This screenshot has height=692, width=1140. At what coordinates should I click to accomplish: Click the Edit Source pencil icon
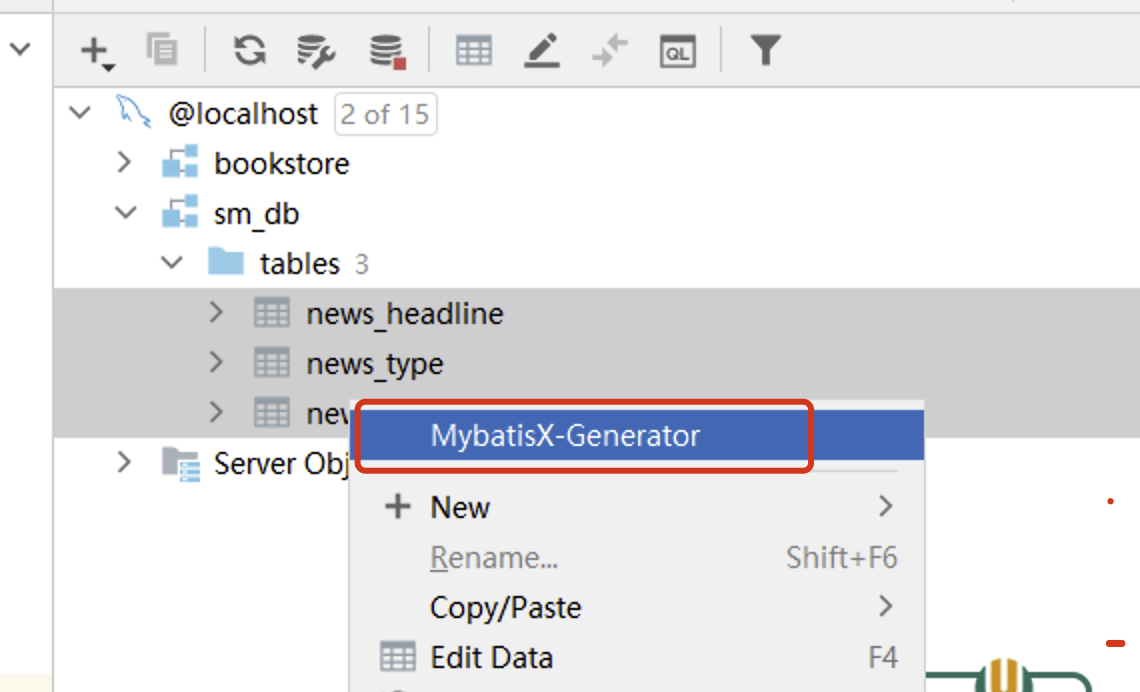[541, 50]
